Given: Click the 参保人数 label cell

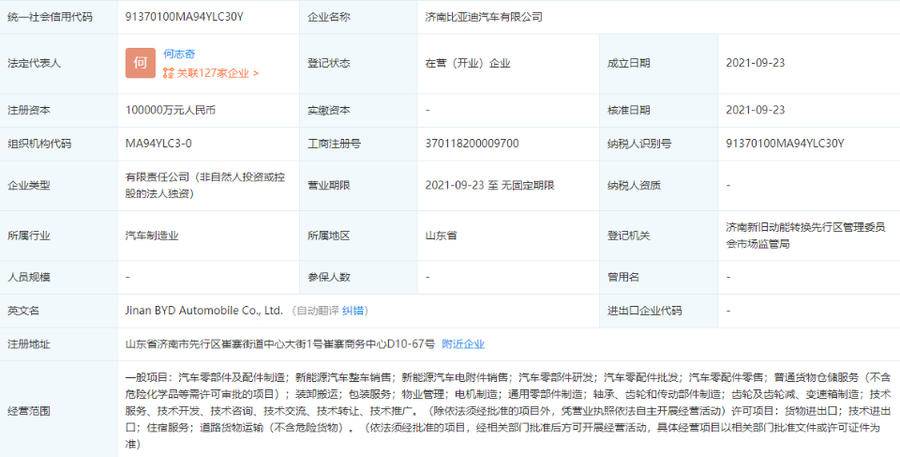Looking at the screenshot, I should pyautogui.click(x=358, y=277).
